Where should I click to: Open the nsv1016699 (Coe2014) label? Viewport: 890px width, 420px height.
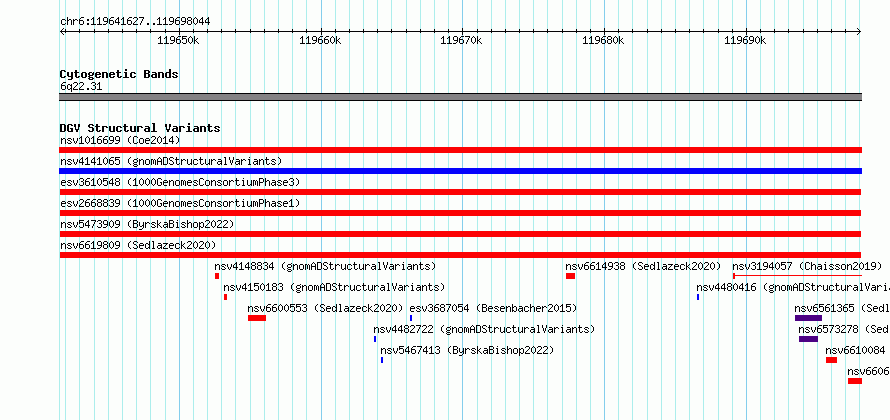point(120,140)
